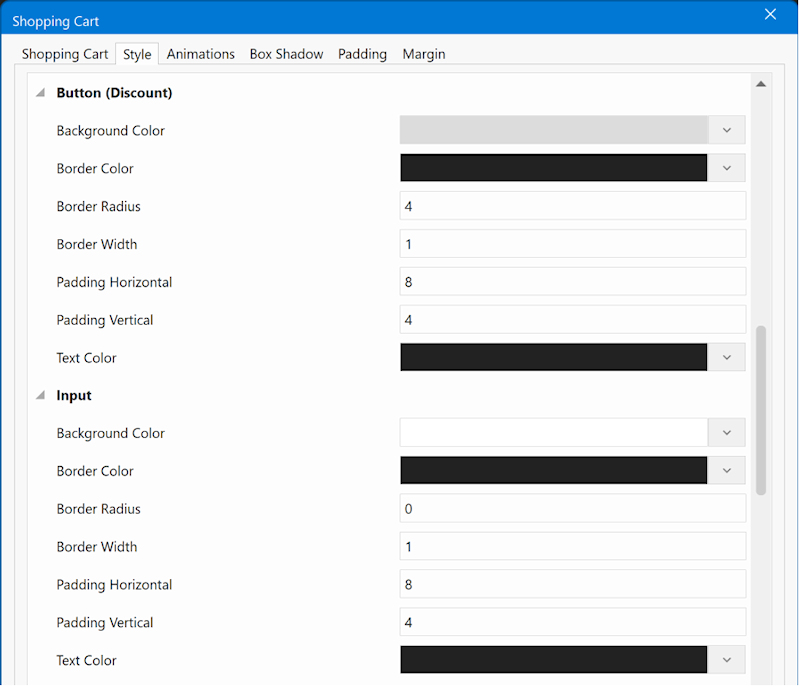Open the Shopping Cart tab
The height and width of the screenshot is (687, 800).
[65, 54]
